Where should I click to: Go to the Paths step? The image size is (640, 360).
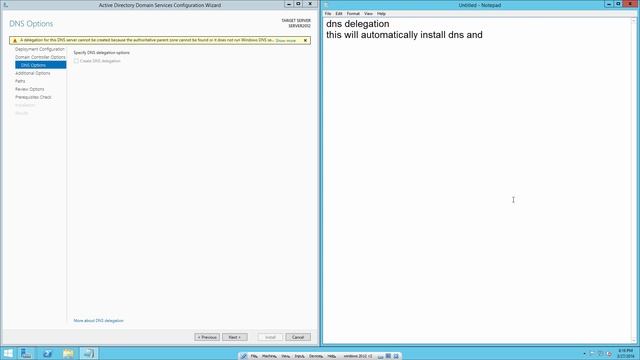click(x=20, y=81)
